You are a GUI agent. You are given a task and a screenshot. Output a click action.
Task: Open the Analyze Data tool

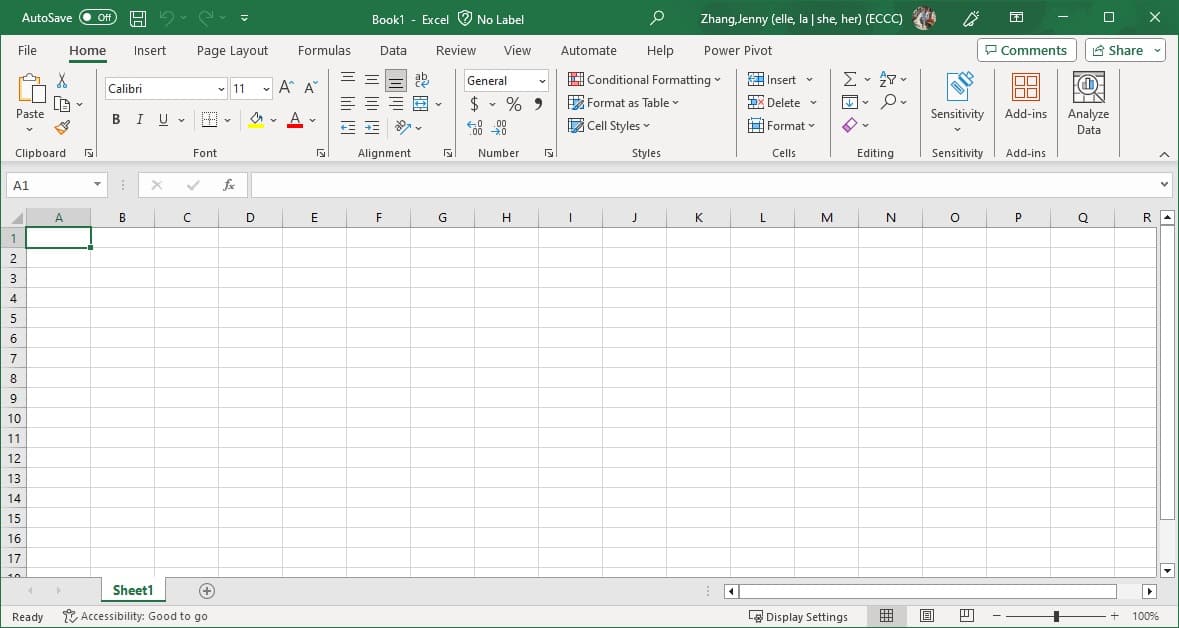point(1088,103)
